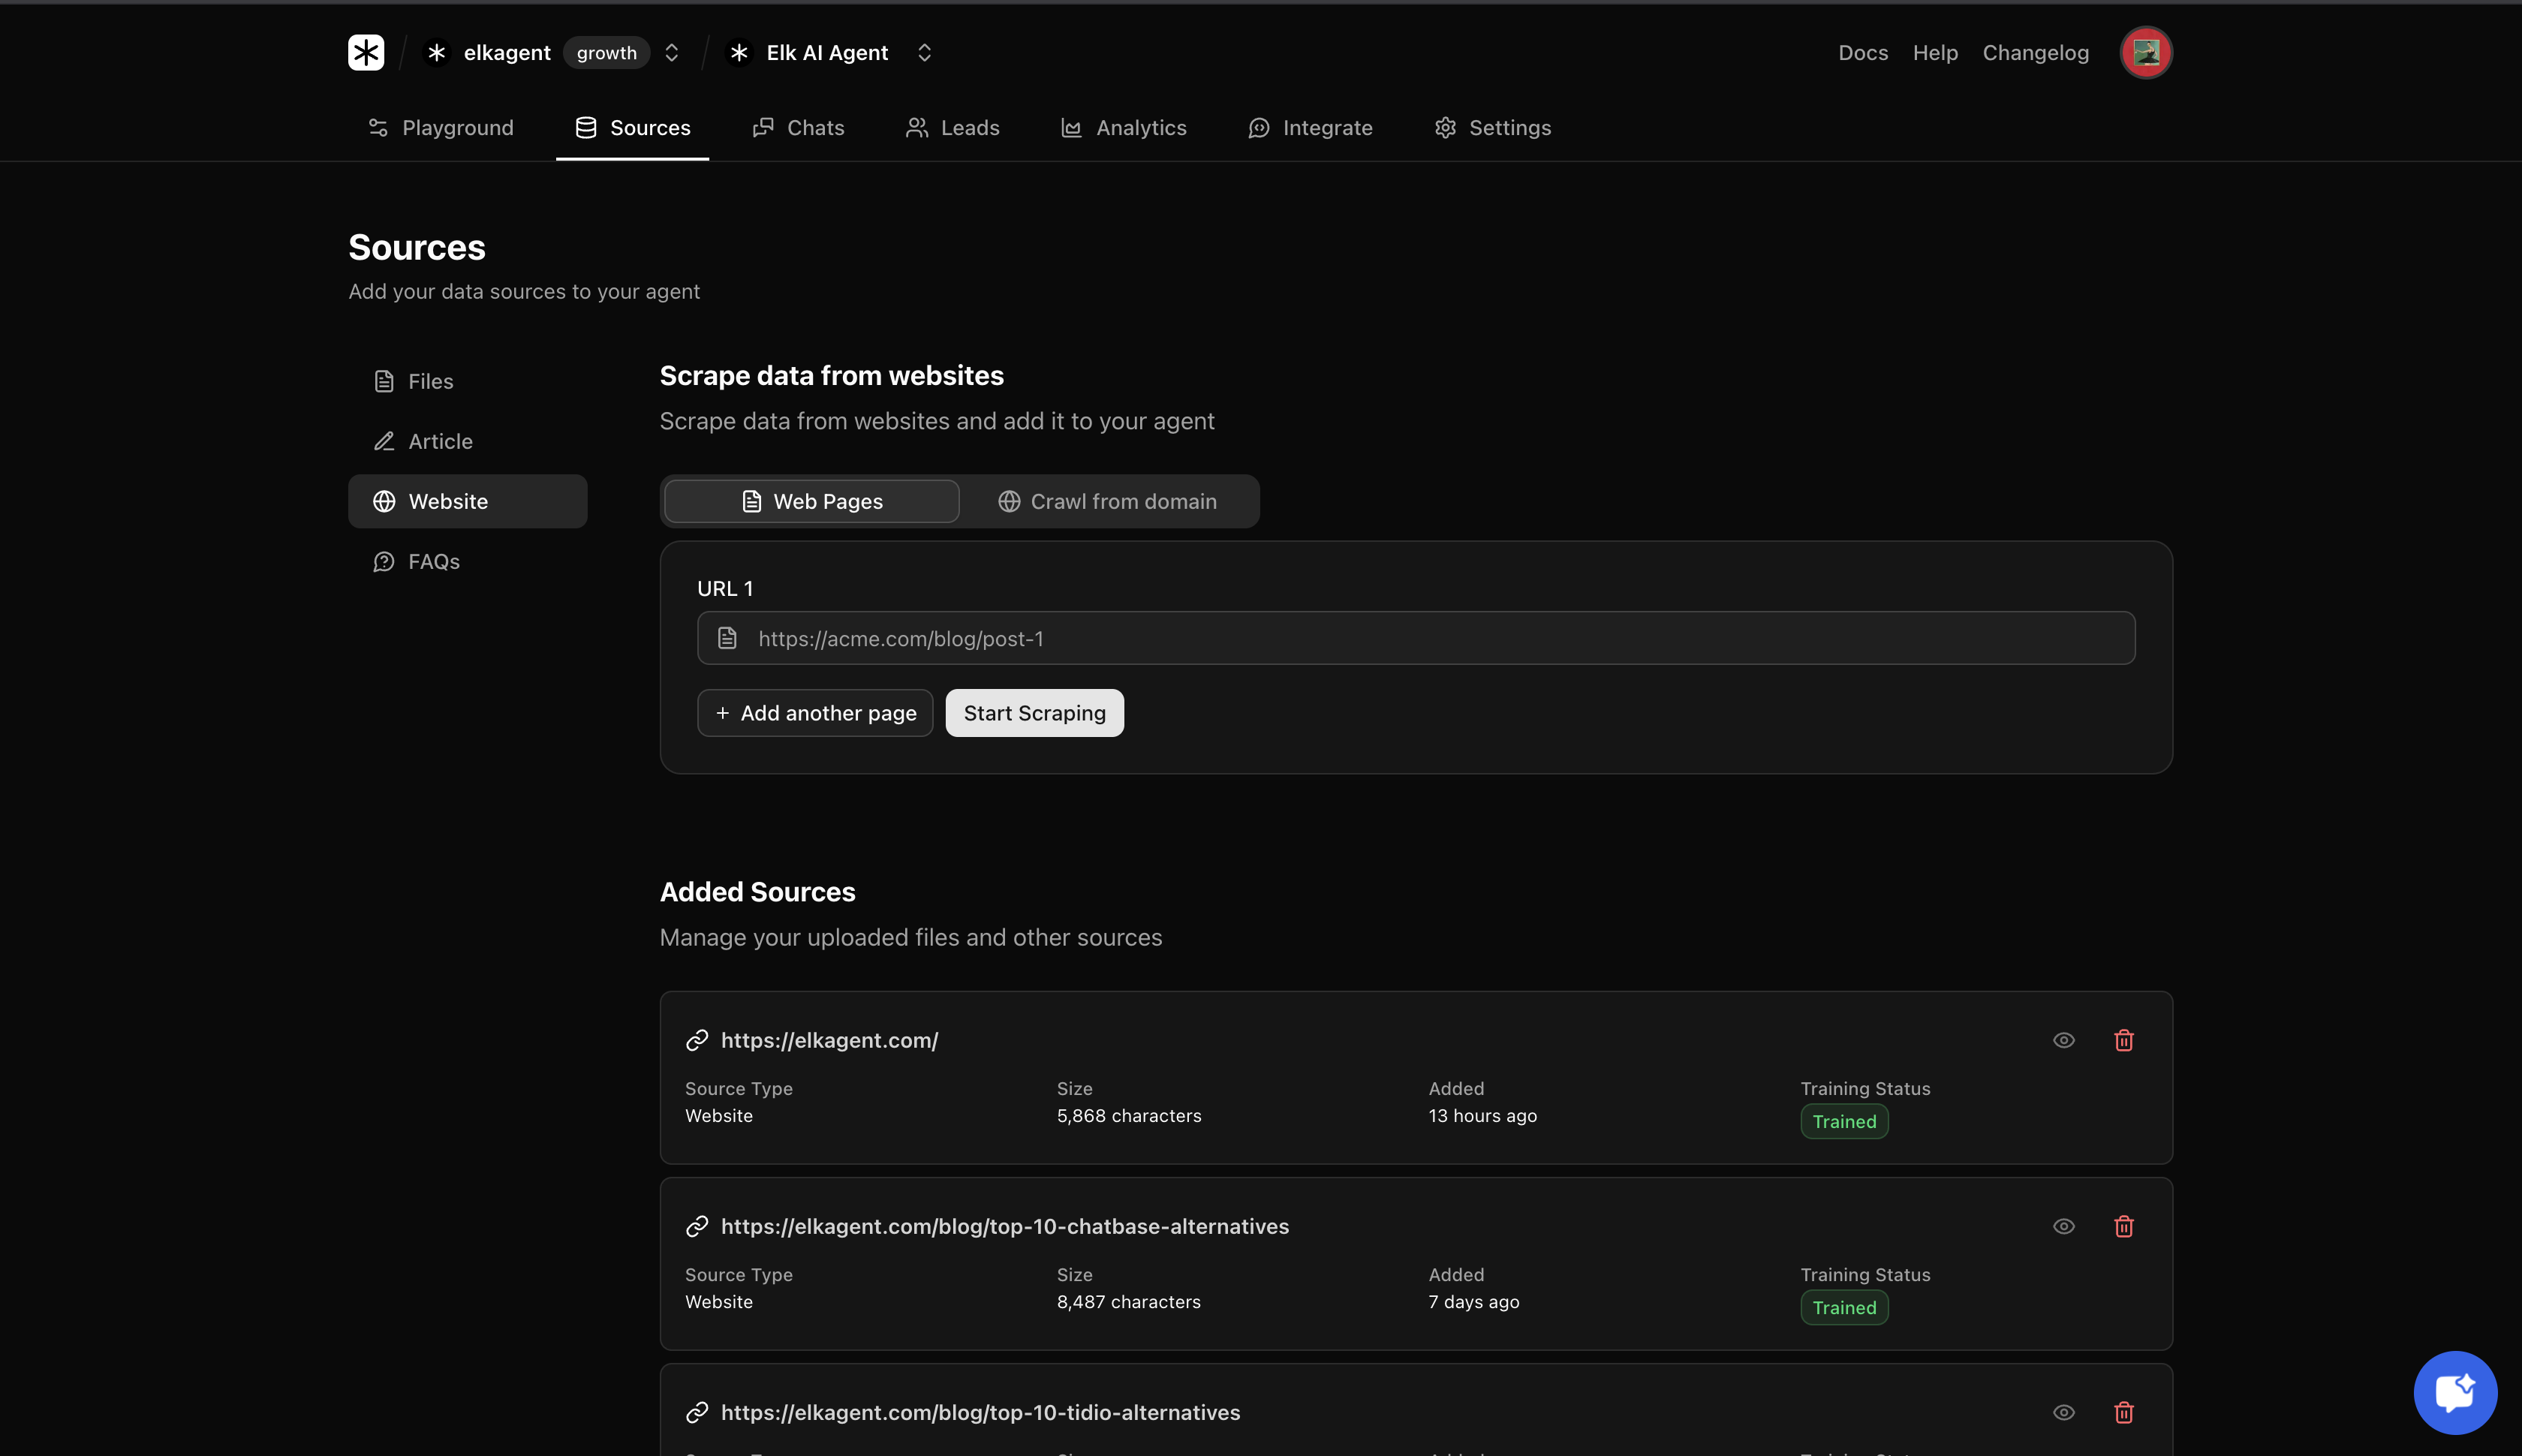Click the asterisk logo in the header
Viewport: 2522px width, 1456px height.
[x=366, y=52]
